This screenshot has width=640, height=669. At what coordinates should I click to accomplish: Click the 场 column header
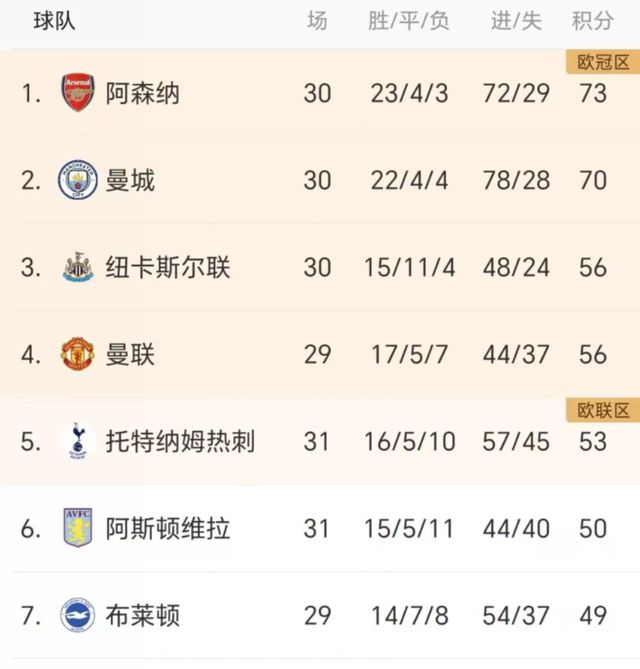[317, 22]
